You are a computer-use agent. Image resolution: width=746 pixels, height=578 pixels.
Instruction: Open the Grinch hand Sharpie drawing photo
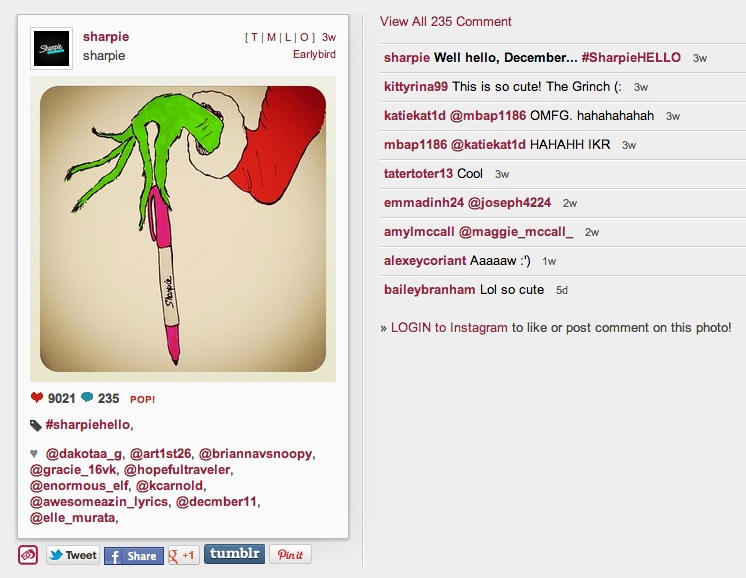pyautogui.click(x=183, y=229)
